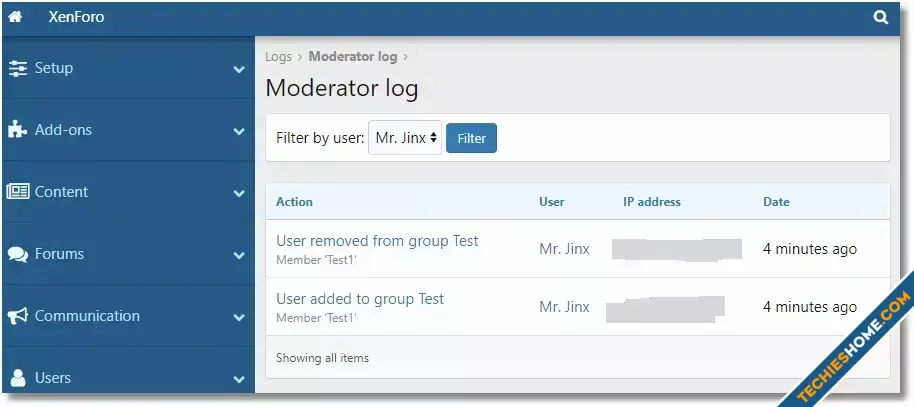The height and width of the screenshot is (407, 914).
Task: Open 'User removed from group Test' entry
Action: (377, 241)
